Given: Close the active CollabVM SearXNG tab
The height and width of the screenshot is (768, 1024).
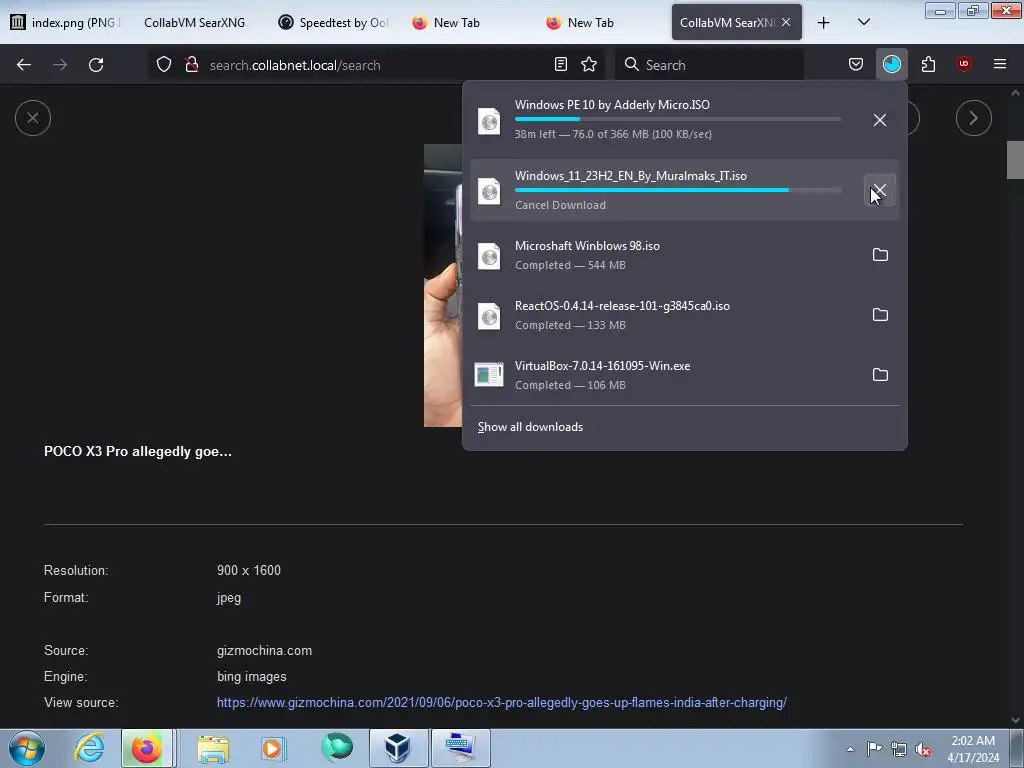Looking at the screenshot, I should [x=786, y=22].
